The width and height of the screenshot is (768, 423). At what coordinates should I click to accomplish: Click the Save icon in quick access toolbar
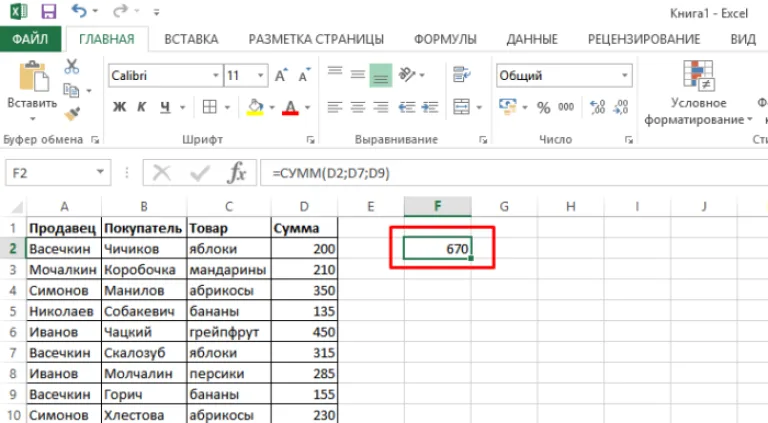(x=48, y=11)
